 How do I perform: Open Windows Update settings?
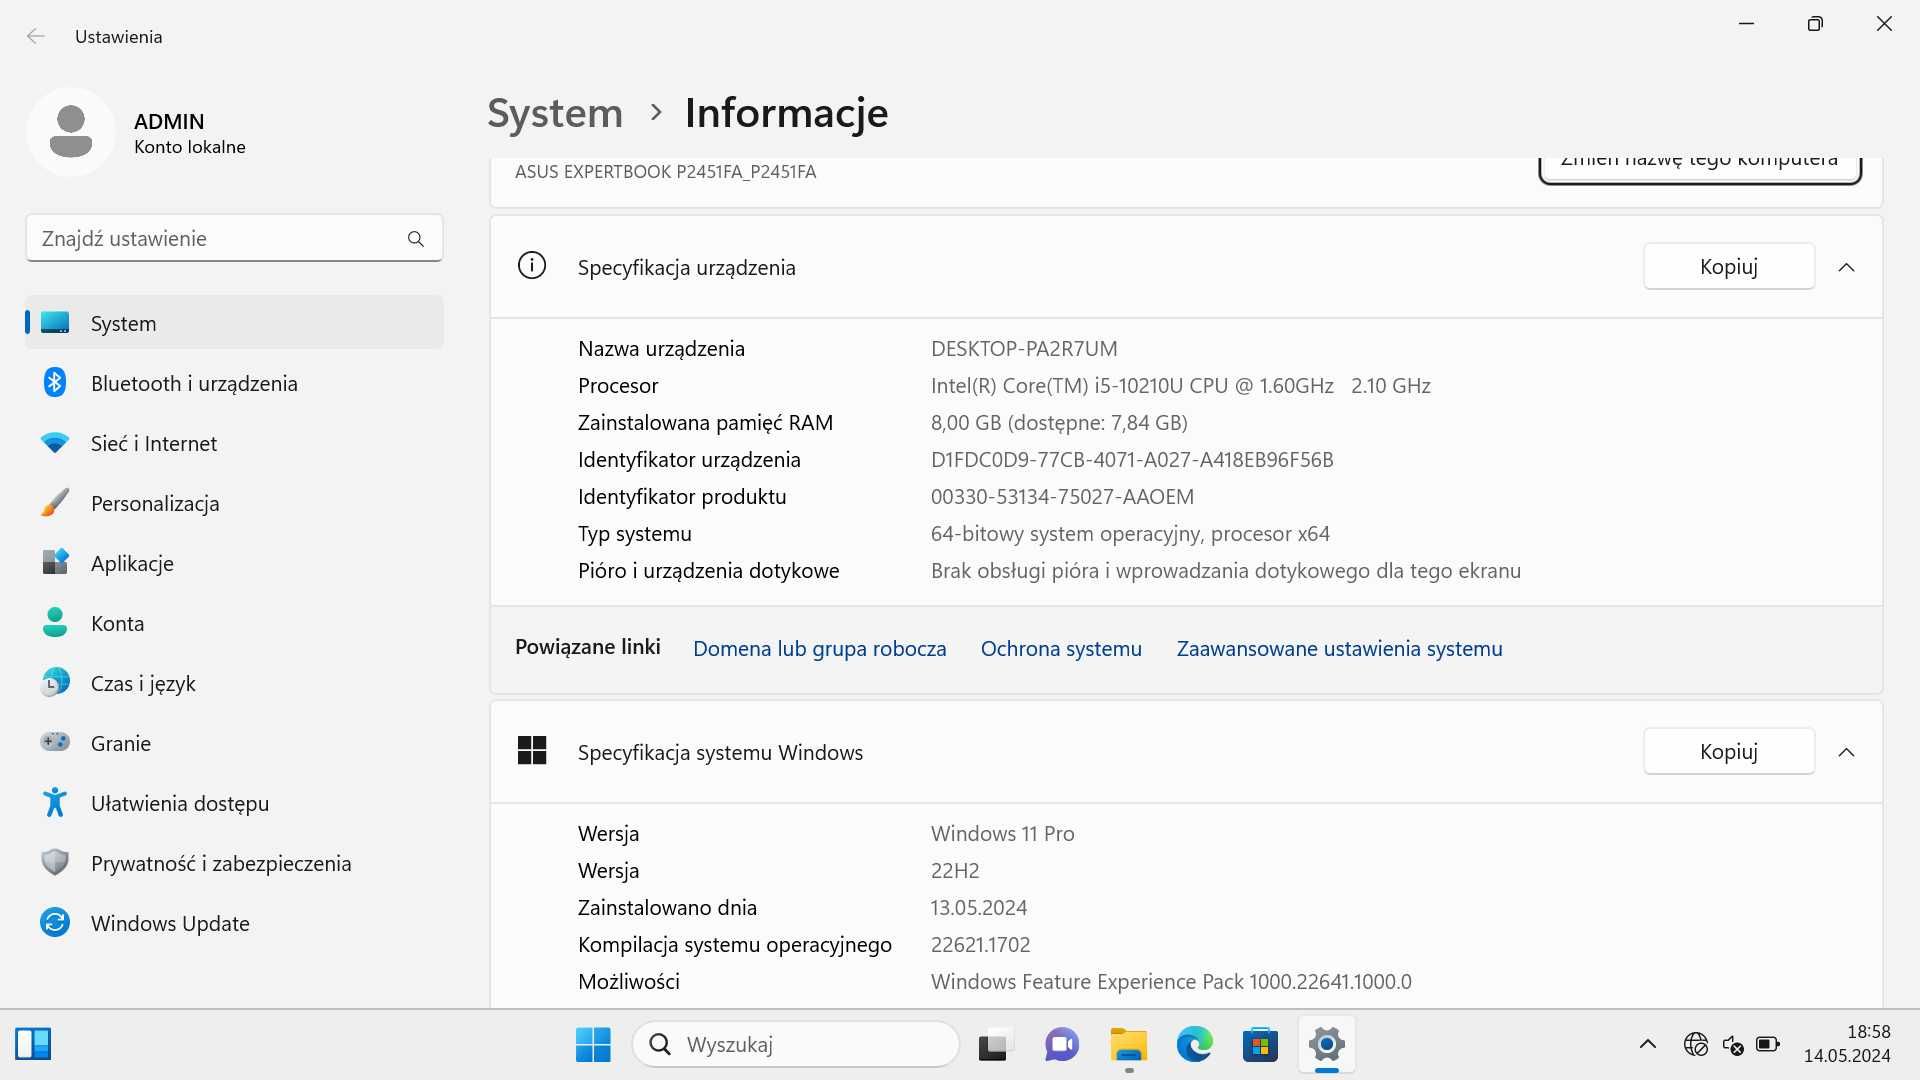pos(234,923)
